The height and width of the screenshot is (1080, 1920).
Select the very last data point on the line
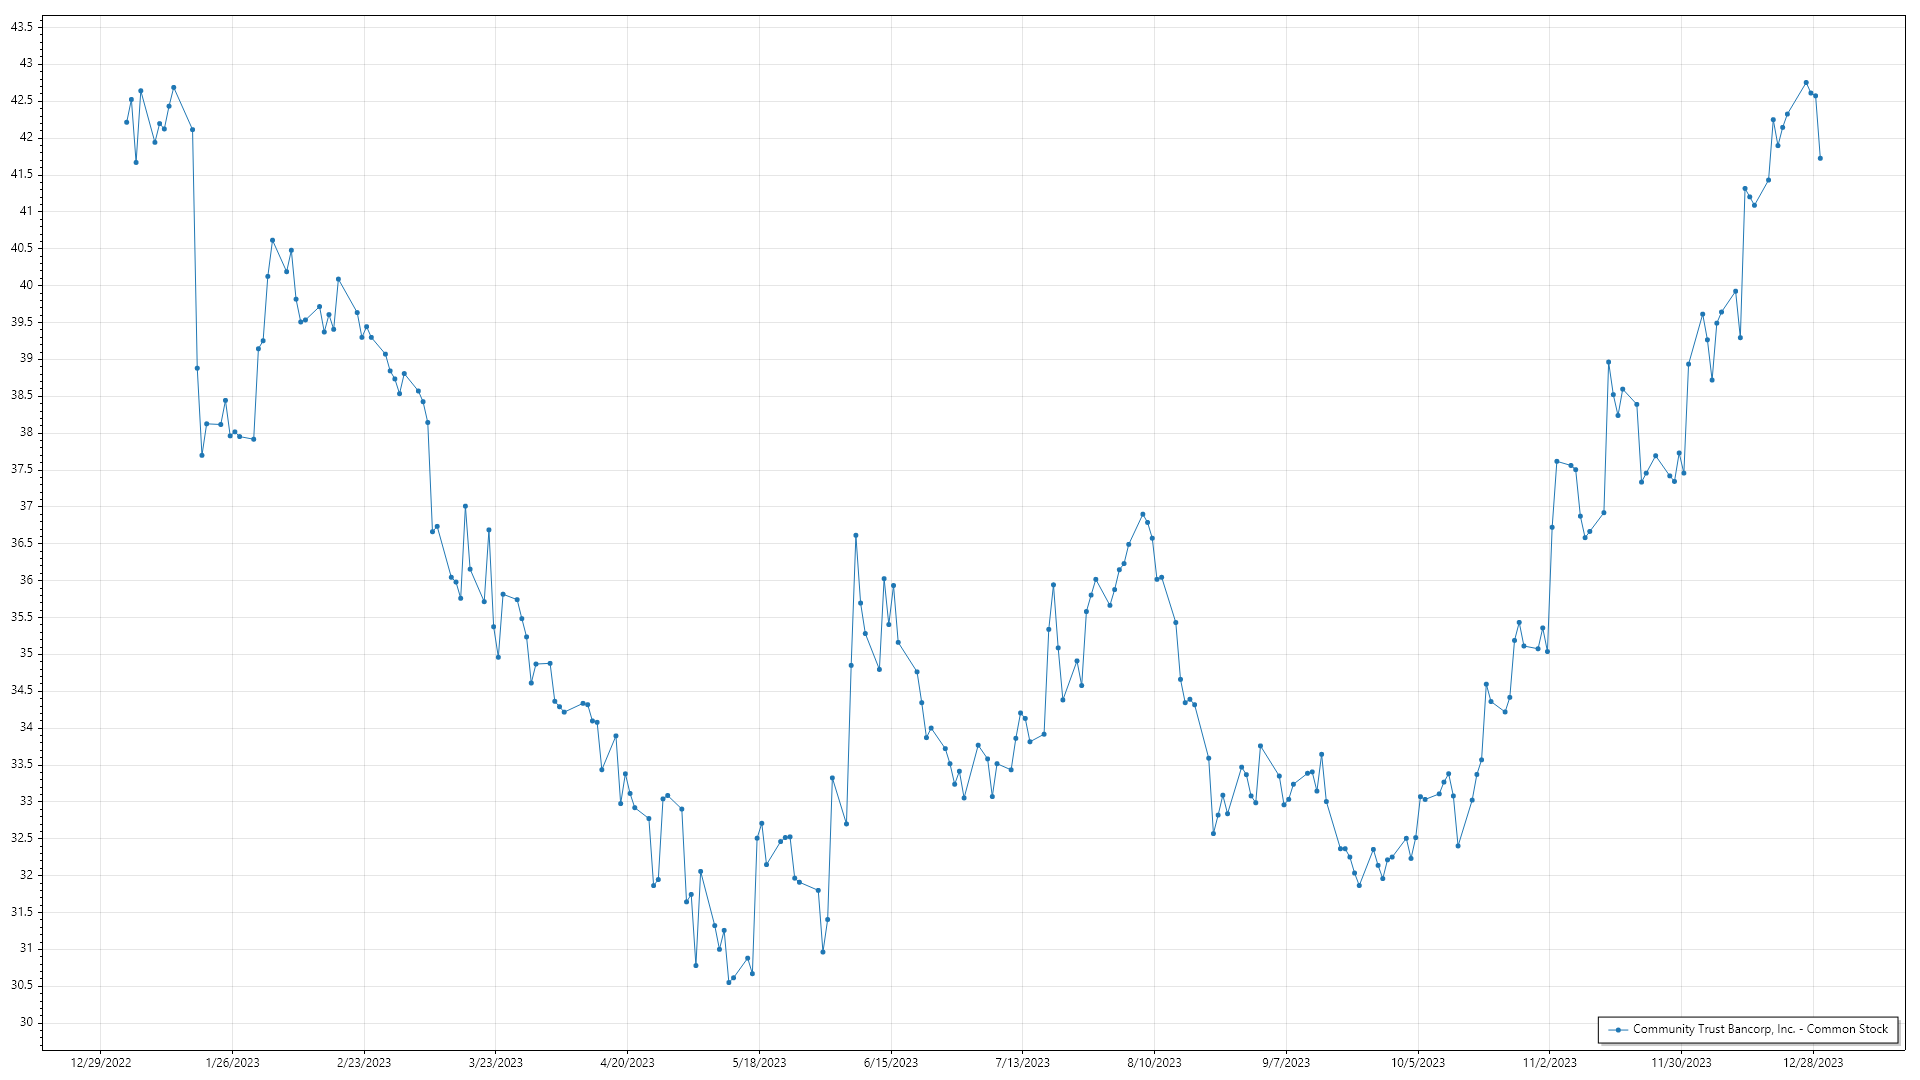1820,158
